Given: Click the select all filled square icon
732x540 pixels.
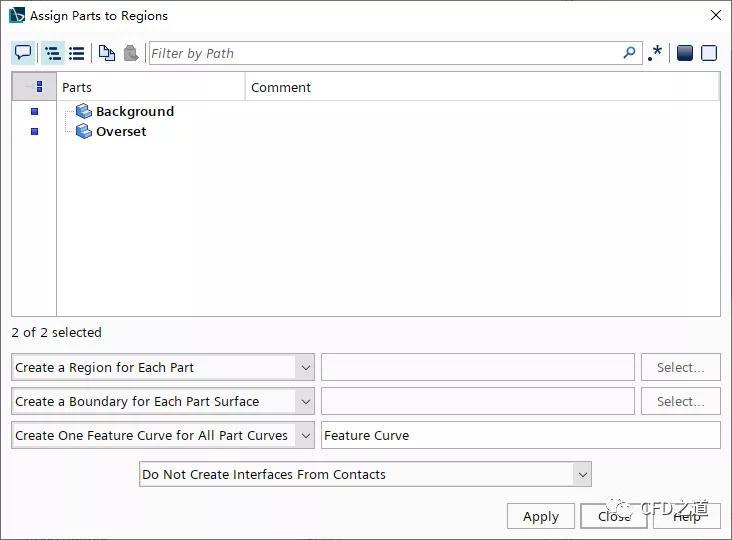Looking at the screenshot, I should point(684,53).
